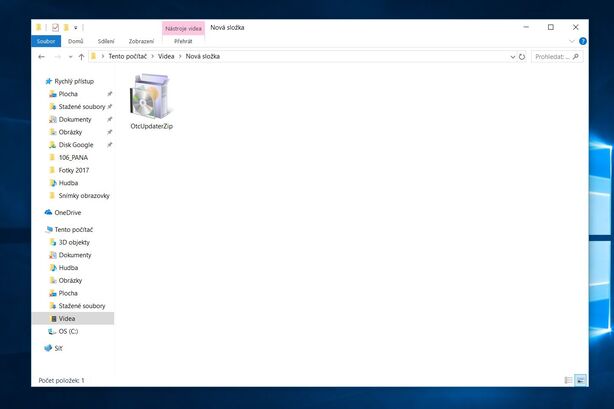The image size is (614, 409).
Task: Open Hudba under Rychlý přístup
Action: pyautogui.click(x=68, y=183)
